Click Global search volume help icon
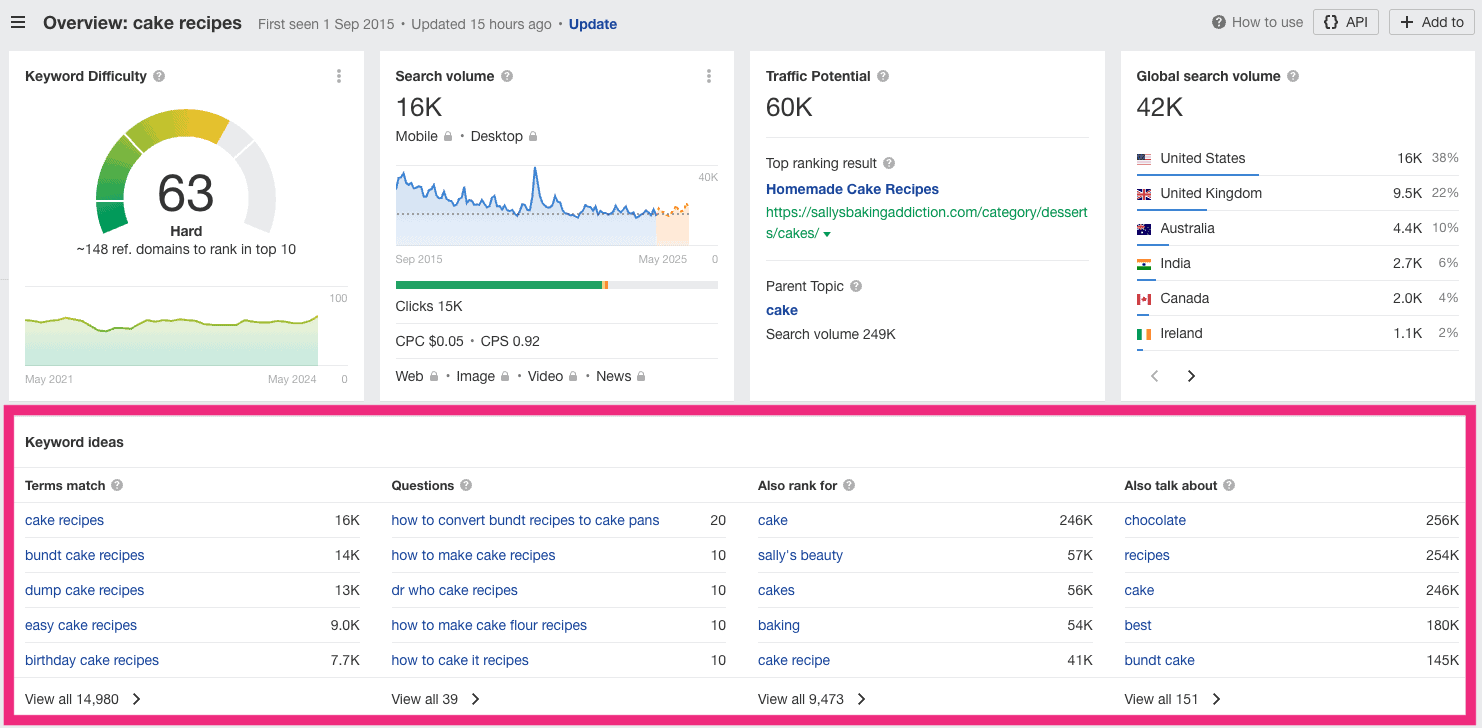The width and height of the screenshot is (1482, 728). 1293,76
